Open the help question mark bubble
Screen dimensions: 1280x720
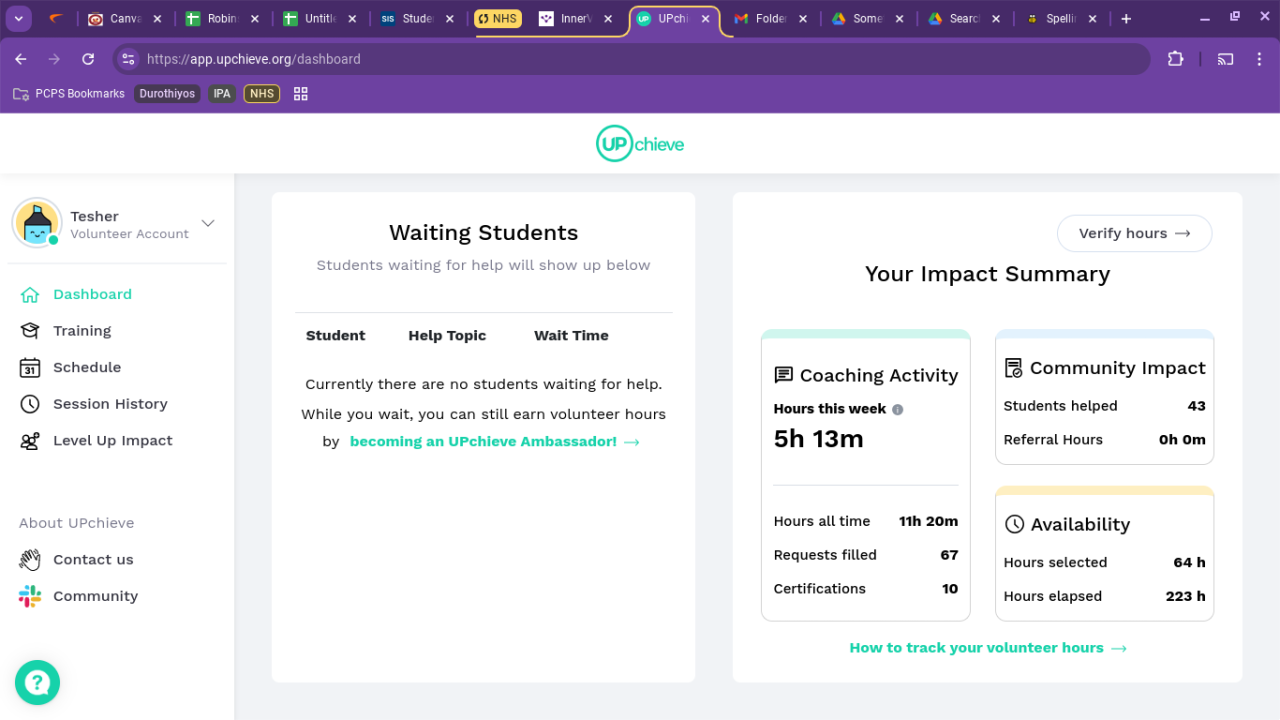(x=37, y=683)
